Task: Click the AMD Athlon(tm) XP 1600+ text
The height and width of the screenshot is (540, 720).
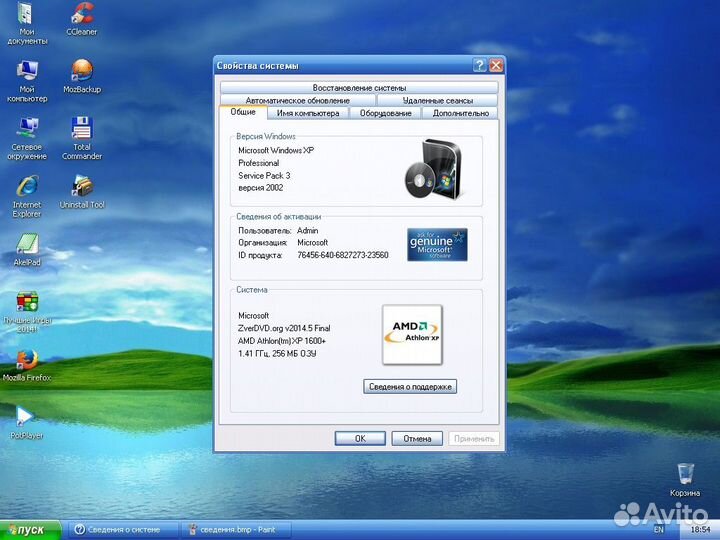Action: tap(281, 341)
